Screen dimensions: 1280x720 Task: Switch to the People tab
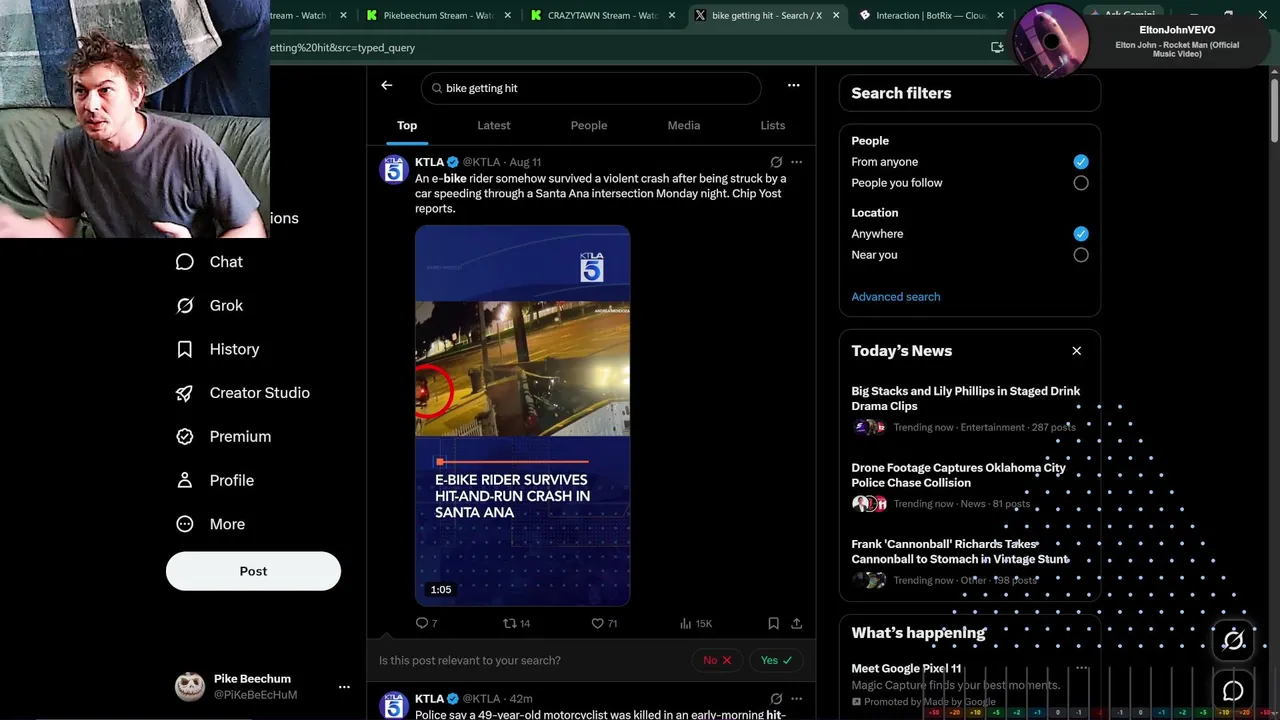[589, 125]
